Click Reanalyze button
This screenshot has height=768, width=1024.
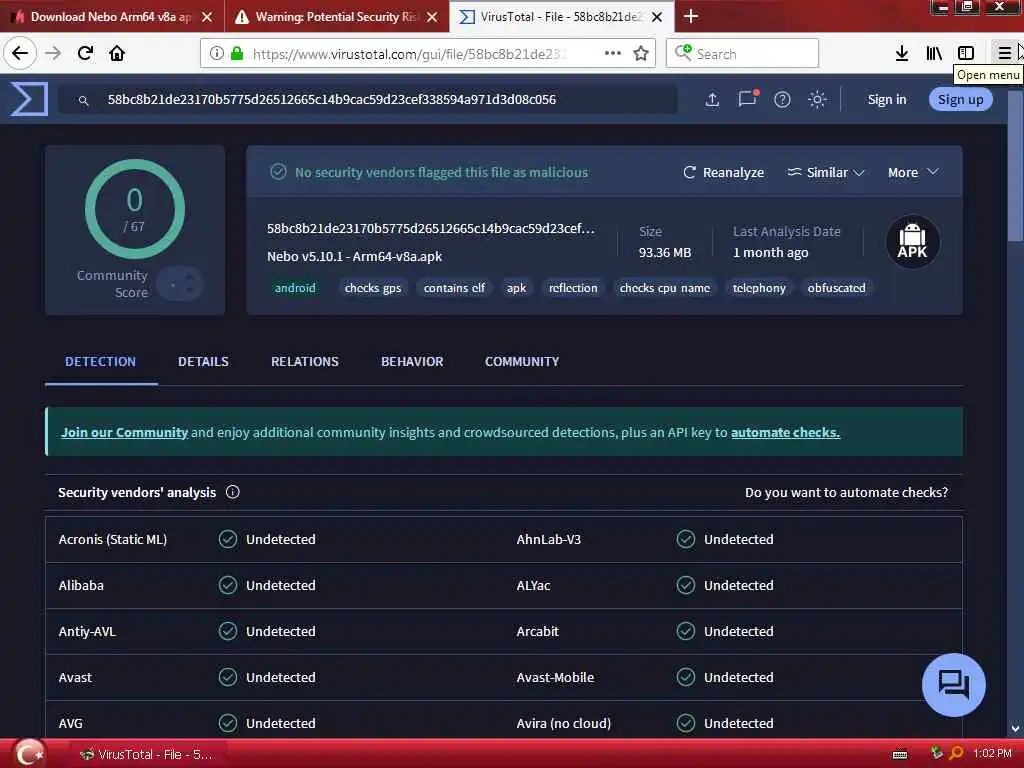pos(724,172)
